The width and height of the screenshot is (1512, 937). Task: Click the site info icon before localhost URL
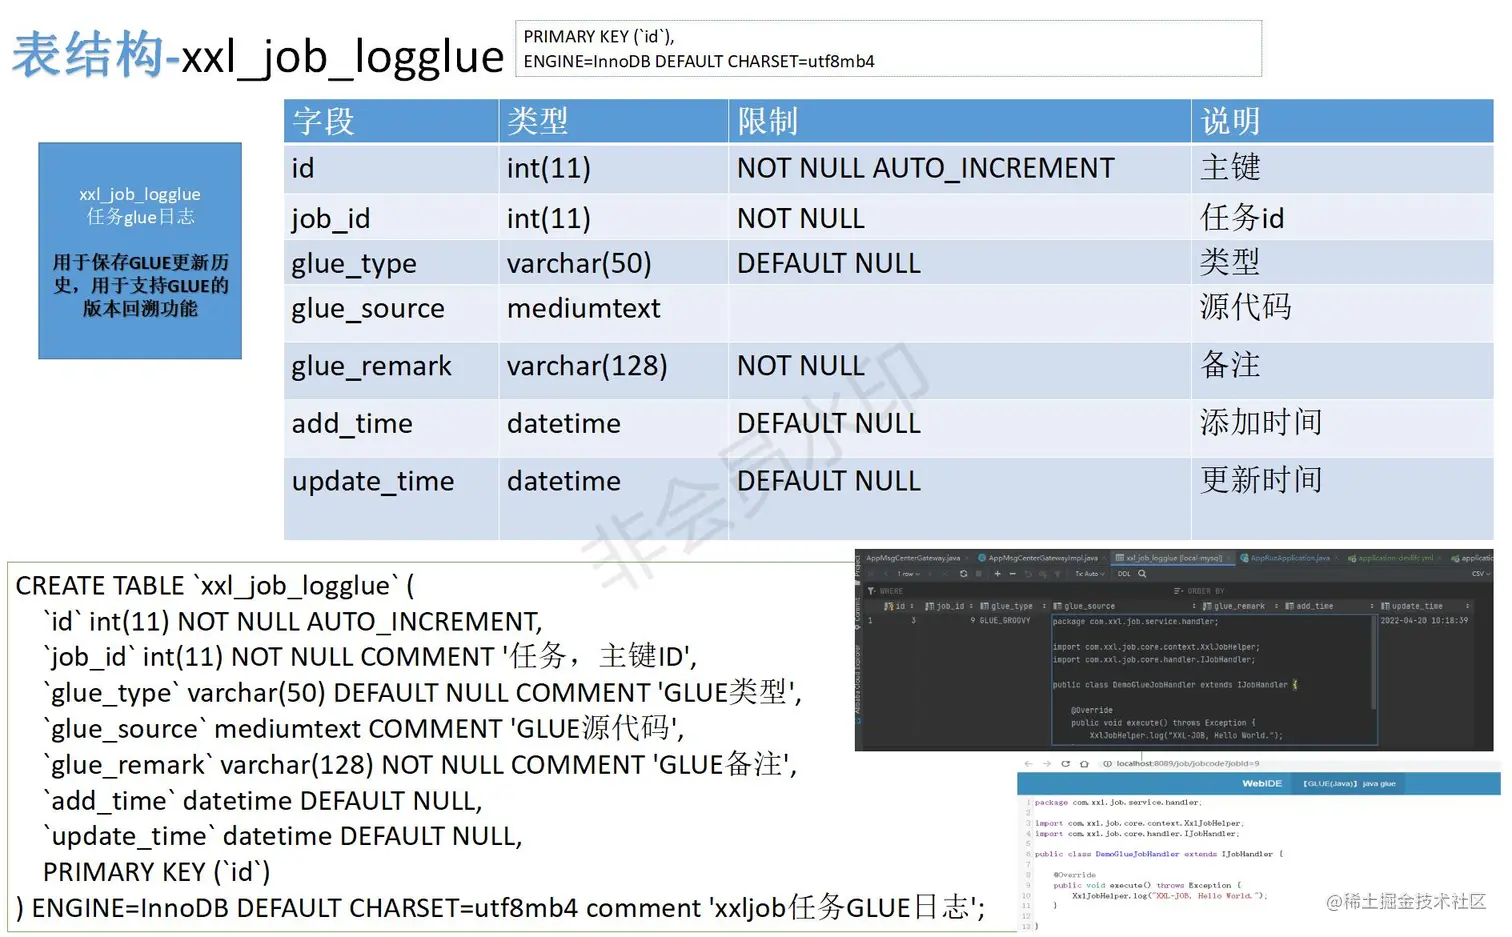click(x=1107, y=764)
